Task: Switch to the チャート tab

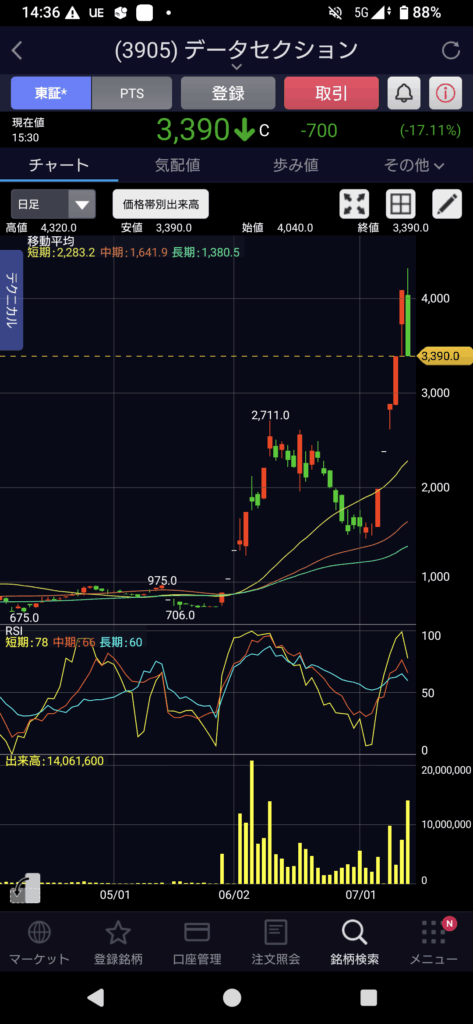Action: tap(59, 165)
